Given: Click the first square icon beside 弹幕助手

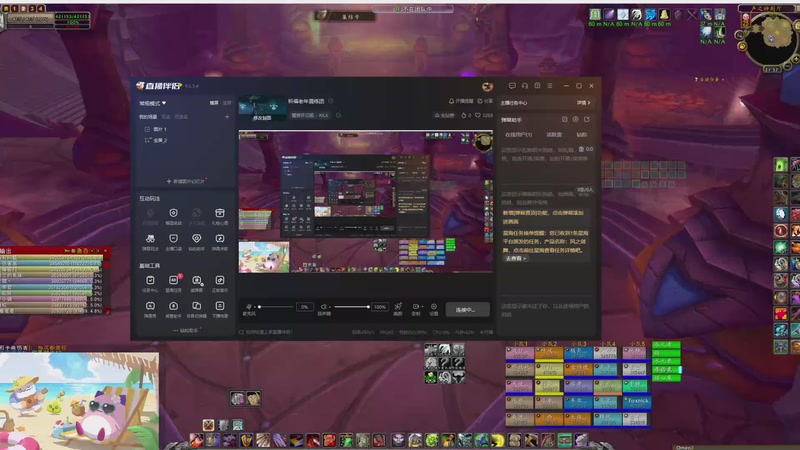Looking at the screenshot, I should click(x=564, y=119).
